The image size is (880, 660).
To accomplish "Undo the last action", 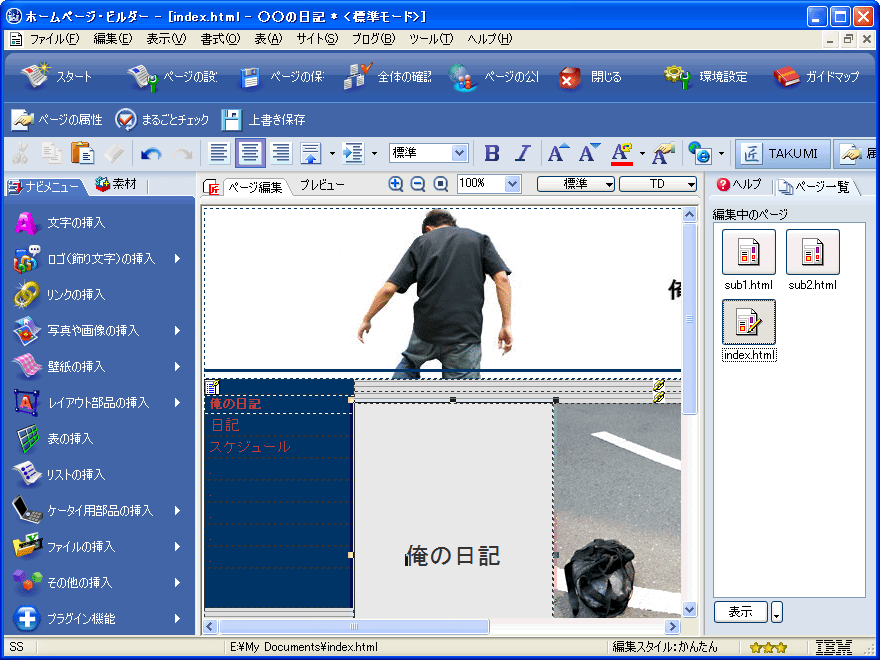I will coord(151,153).
